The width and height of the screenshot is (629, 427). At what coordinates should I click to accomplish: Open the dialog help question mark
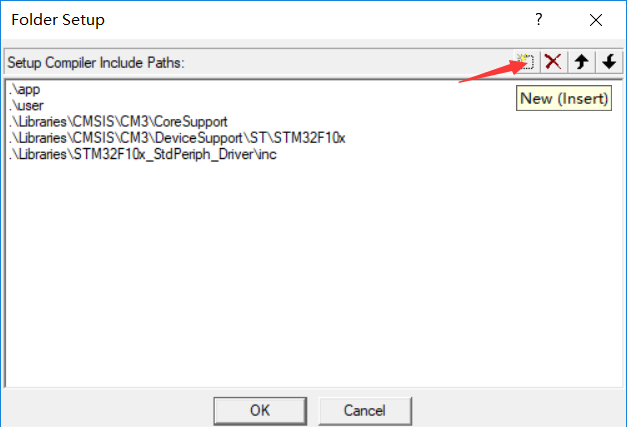539,19
